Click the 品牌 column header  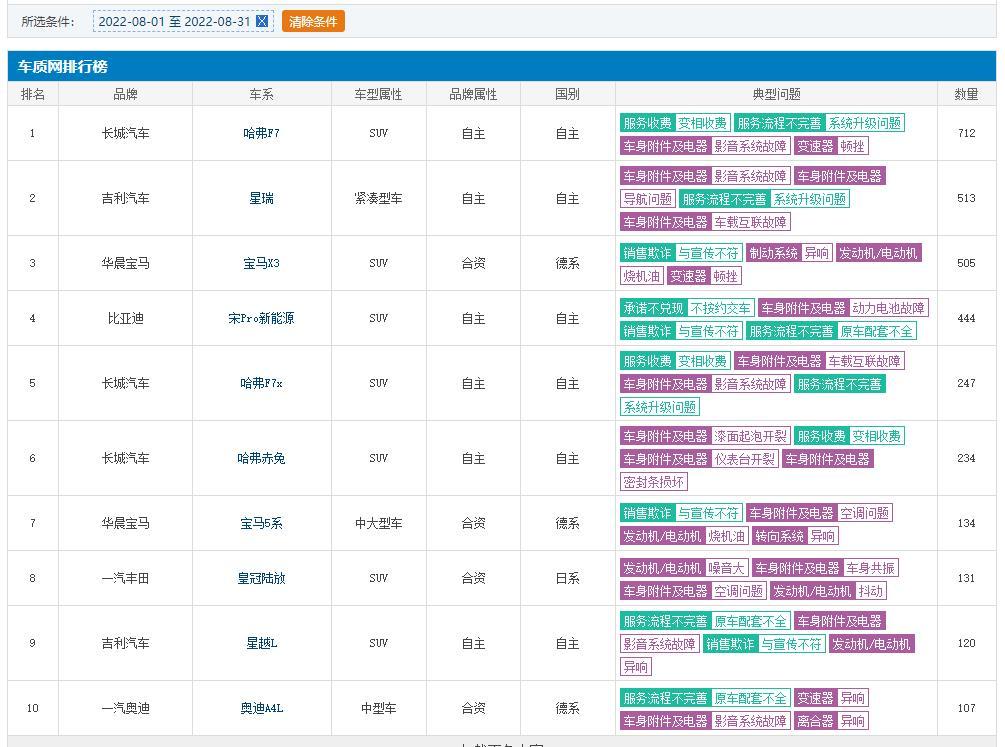125,94
